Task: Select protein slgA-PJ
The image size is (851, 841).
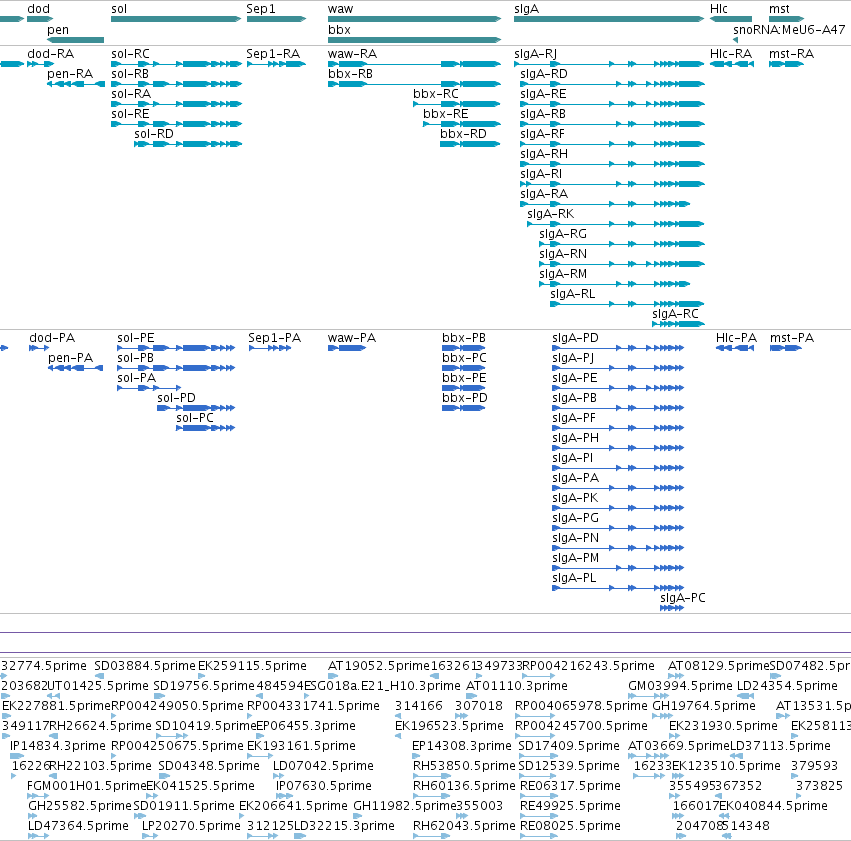Action: (573, 358)
